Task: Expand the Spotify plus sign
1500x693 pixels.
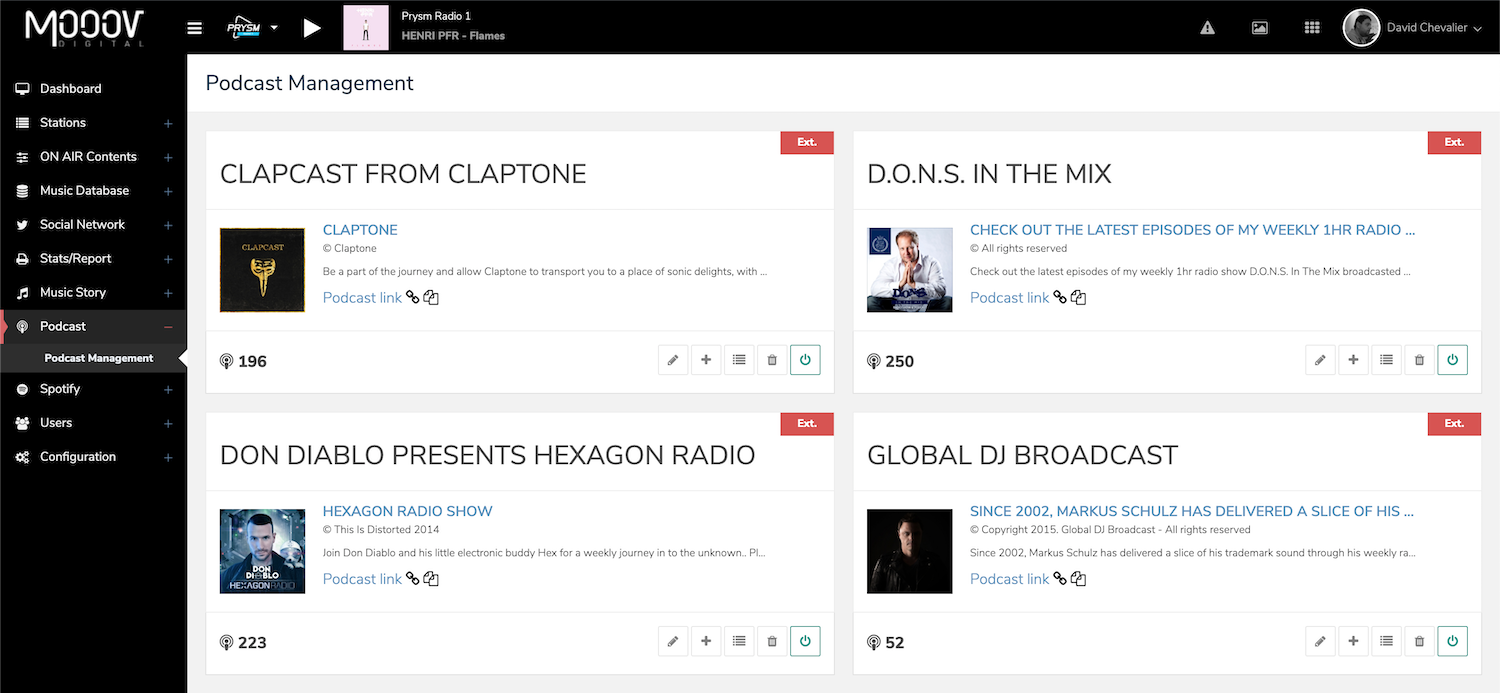Action: (x=168, y=390)
